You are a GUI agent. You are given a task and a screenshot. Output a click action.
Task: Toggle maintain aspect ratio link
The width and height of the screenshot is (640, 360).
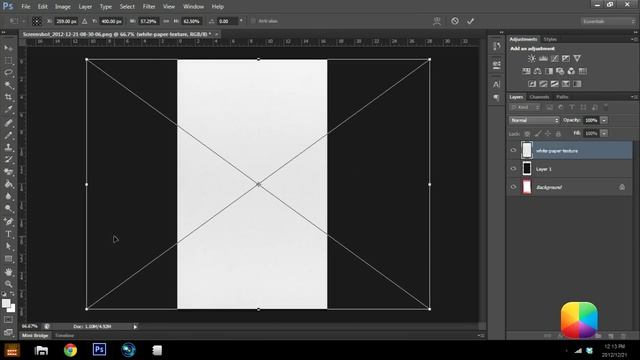coord(166,21)
